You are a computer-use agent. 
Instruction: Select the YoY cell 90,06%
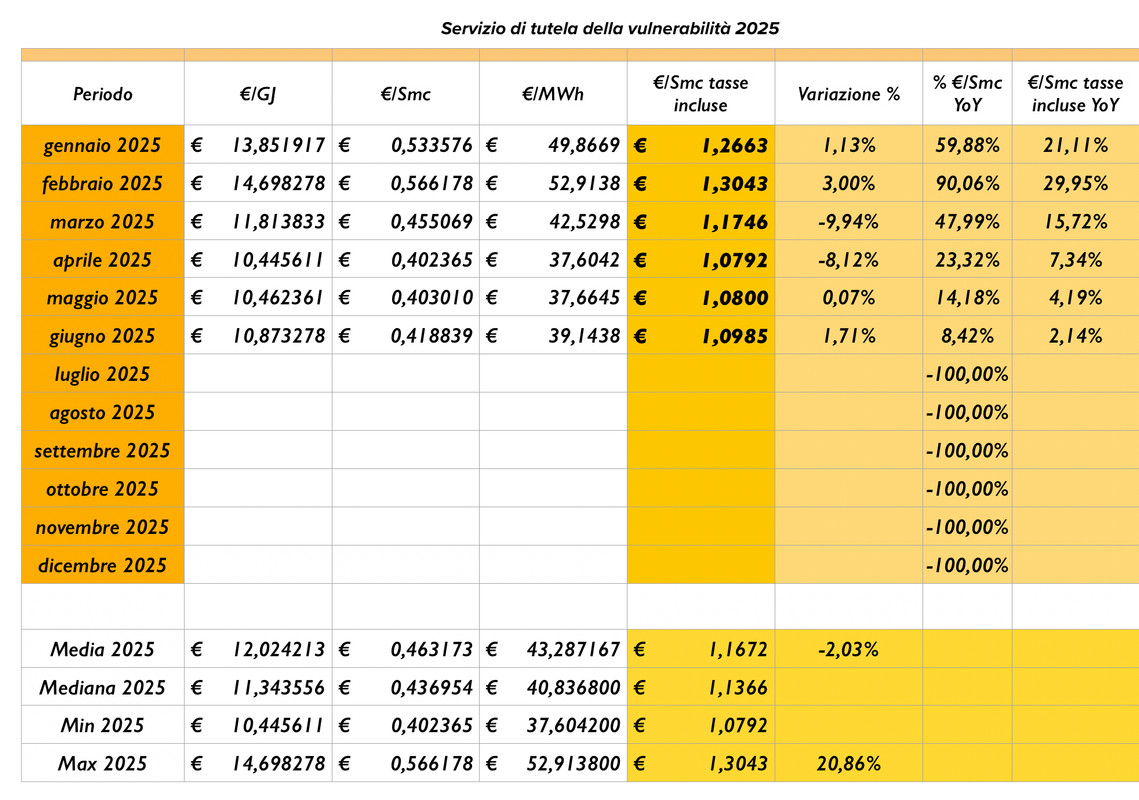(967, 183)
